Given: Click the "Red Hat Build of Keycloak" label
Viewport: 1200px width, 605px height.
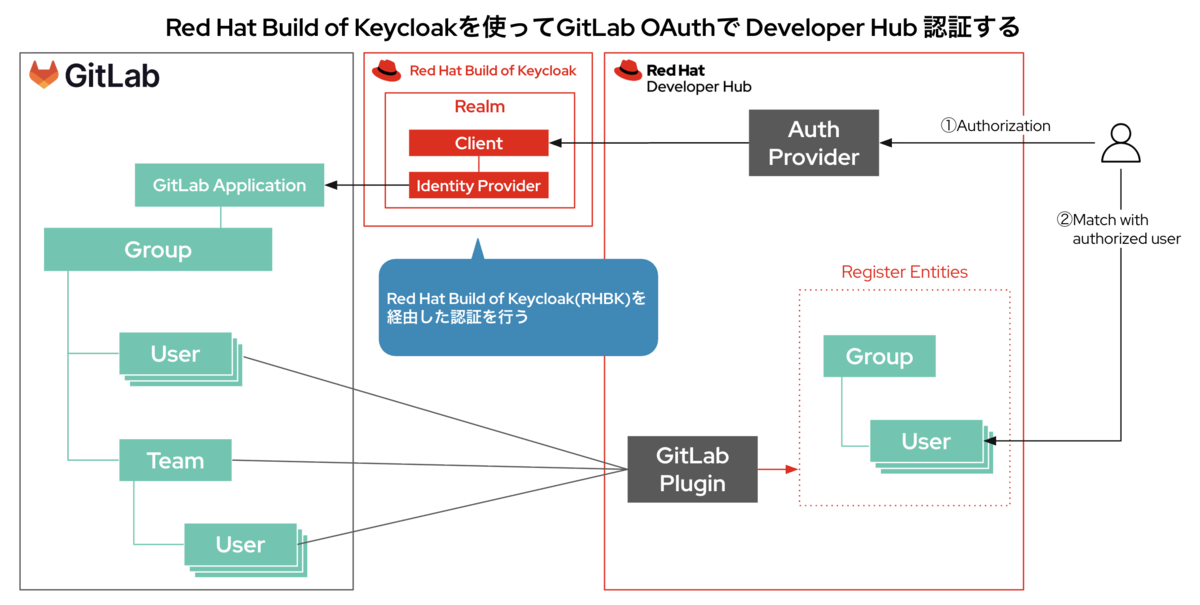Looking at the screenshot, I should [x=493, y=71].
